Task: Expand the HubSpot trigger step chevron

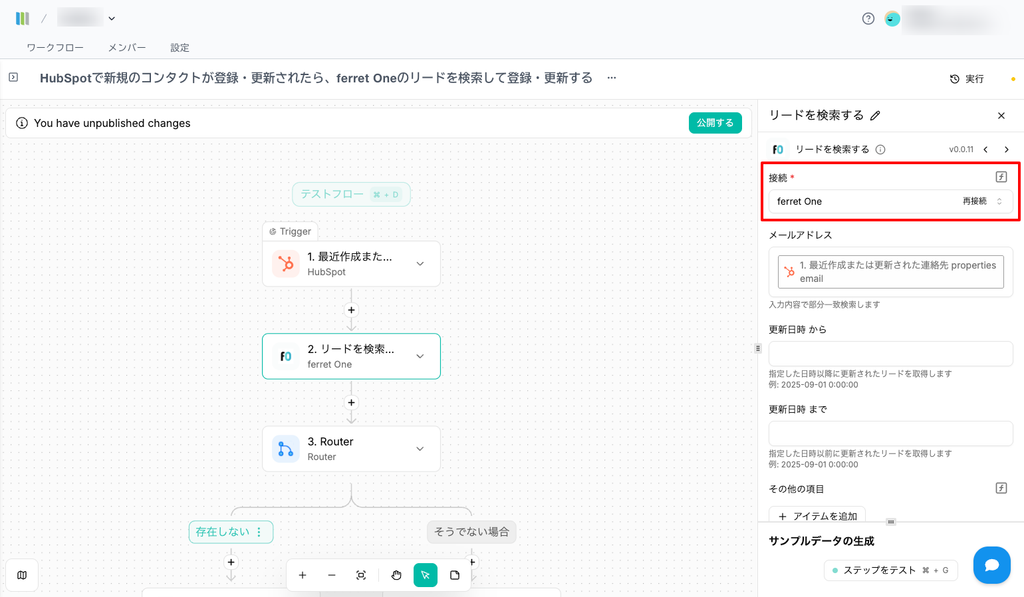Action: pyautogui.click(x=420, y=264)
